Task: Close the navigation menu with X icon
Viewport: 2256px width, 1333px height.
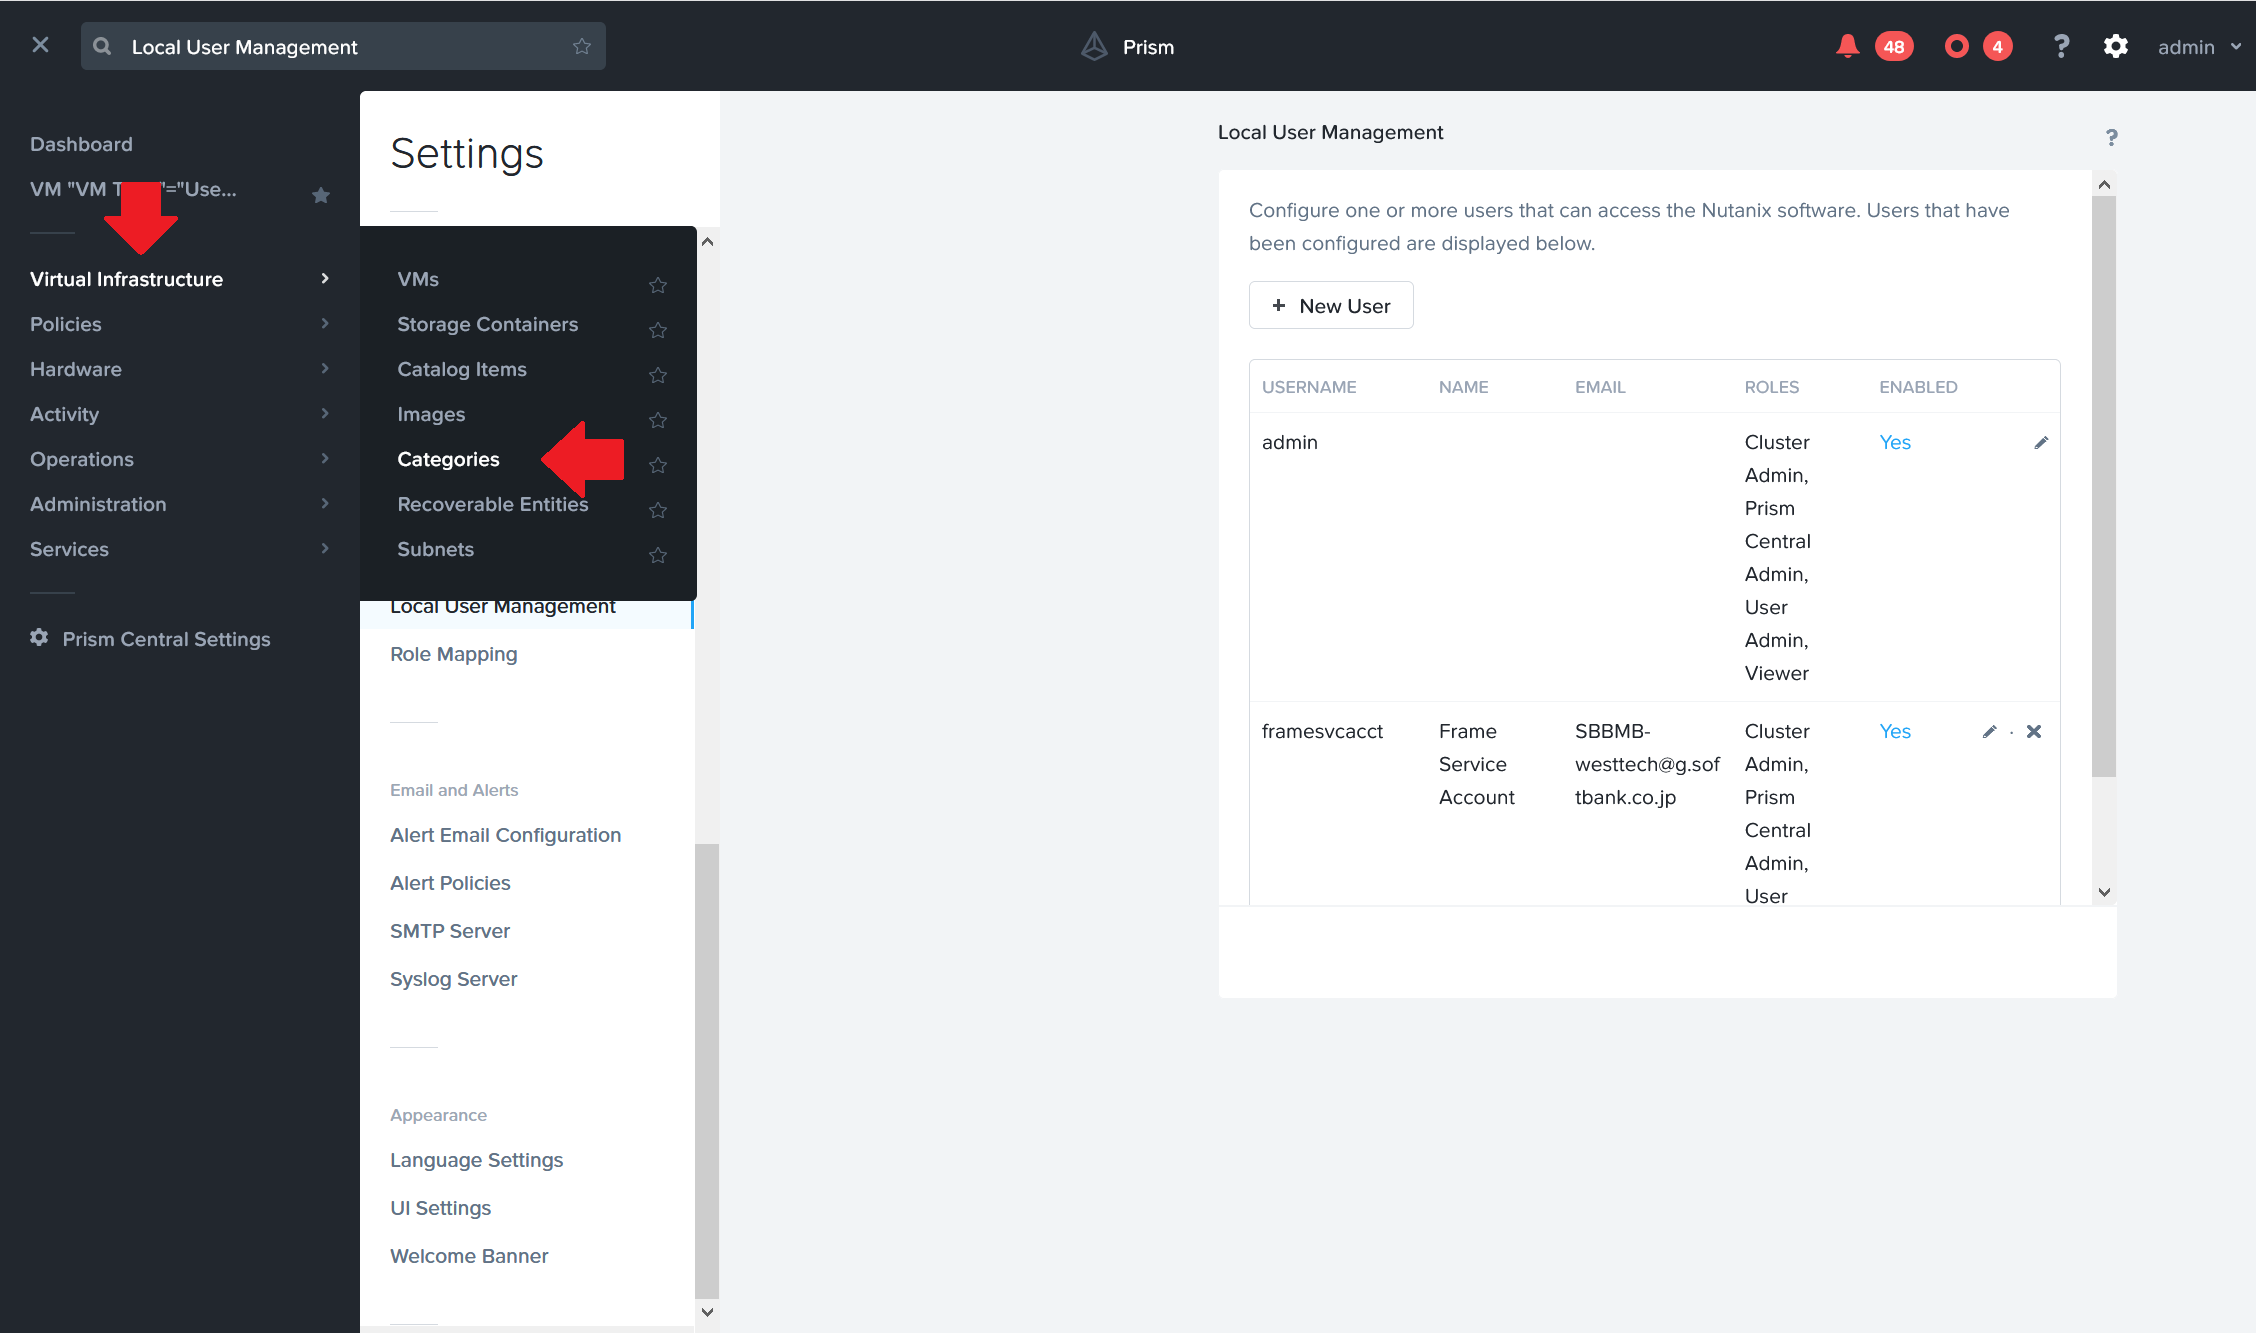Action: tap(40, 45)
